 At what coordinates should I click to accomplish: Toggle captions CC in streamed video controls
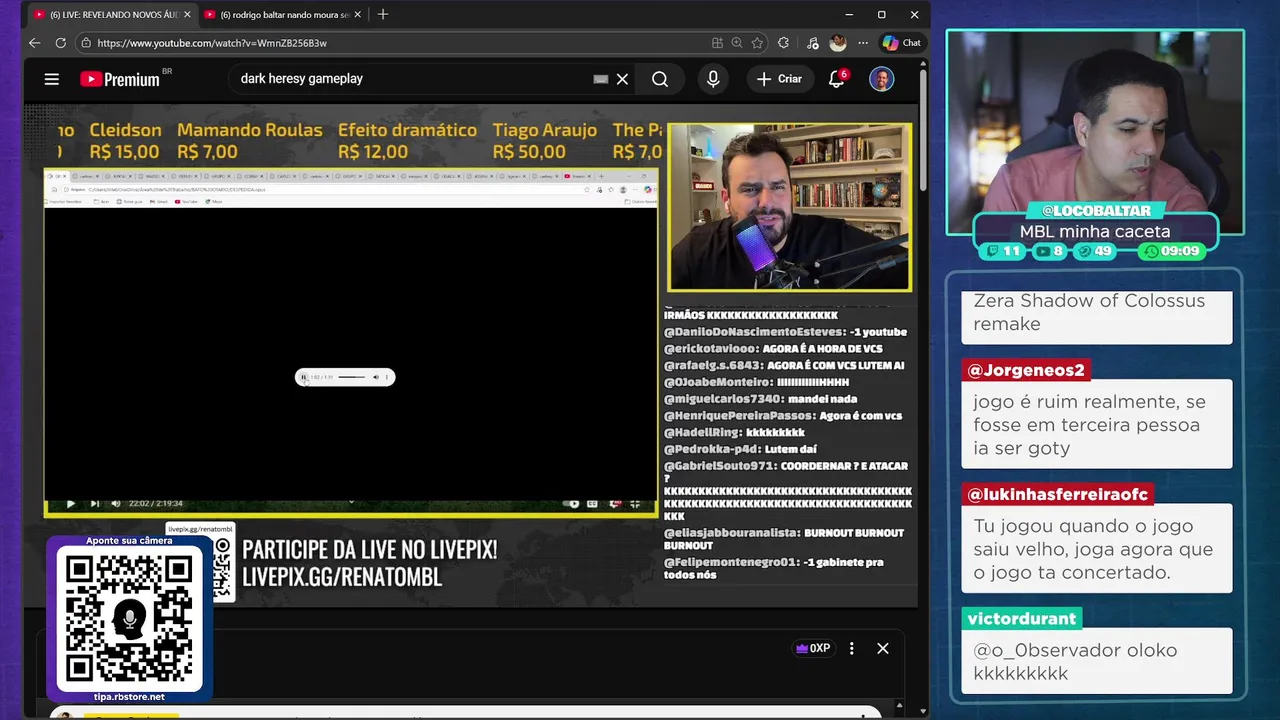click(x=592, y=503)
